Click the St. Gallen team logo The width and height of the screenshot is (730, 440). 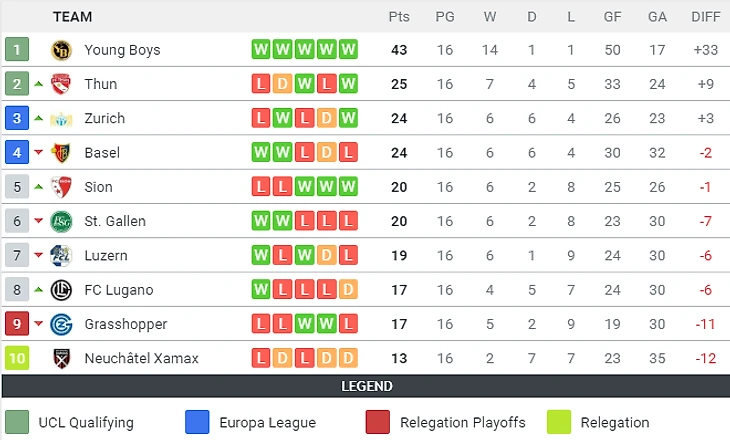61,221
